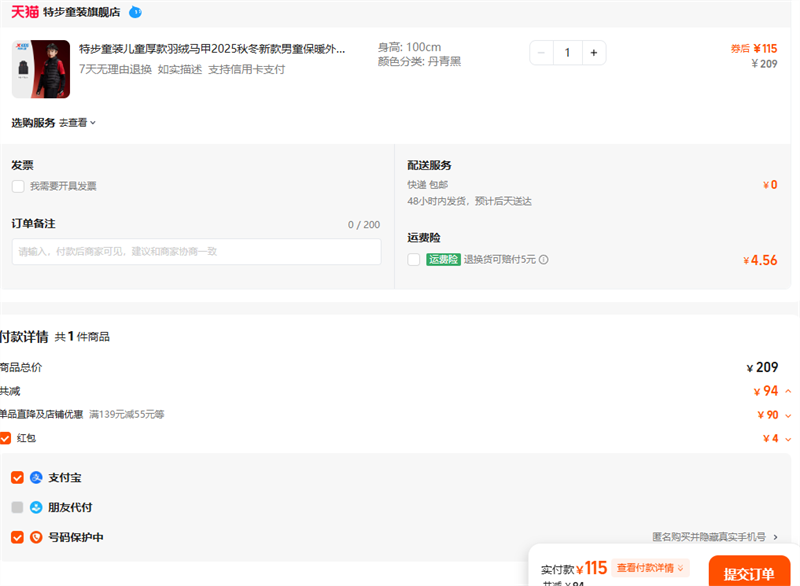
Task: Click the green 运费险 badge
Action: click(x=443, y=260)
